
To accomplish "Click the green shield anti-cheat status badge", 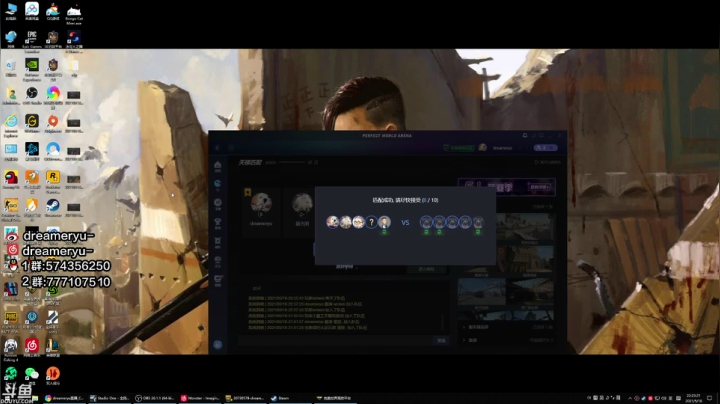I will click(x=458, y=148).
